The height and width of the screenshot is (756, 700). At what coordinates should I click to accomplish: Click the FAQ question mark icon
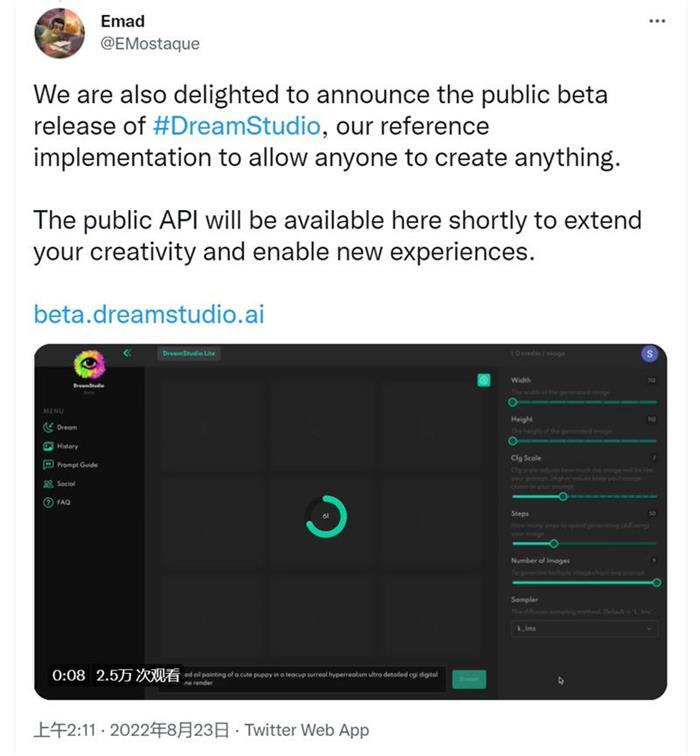[x=48, y=502]
